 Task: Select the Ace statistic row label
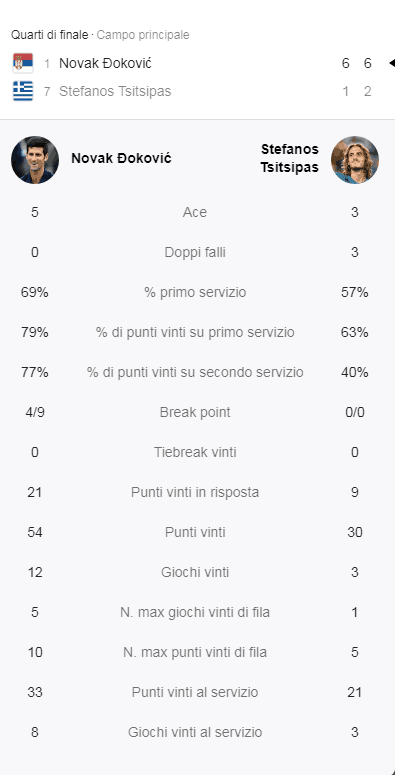[x=195, y=213]
